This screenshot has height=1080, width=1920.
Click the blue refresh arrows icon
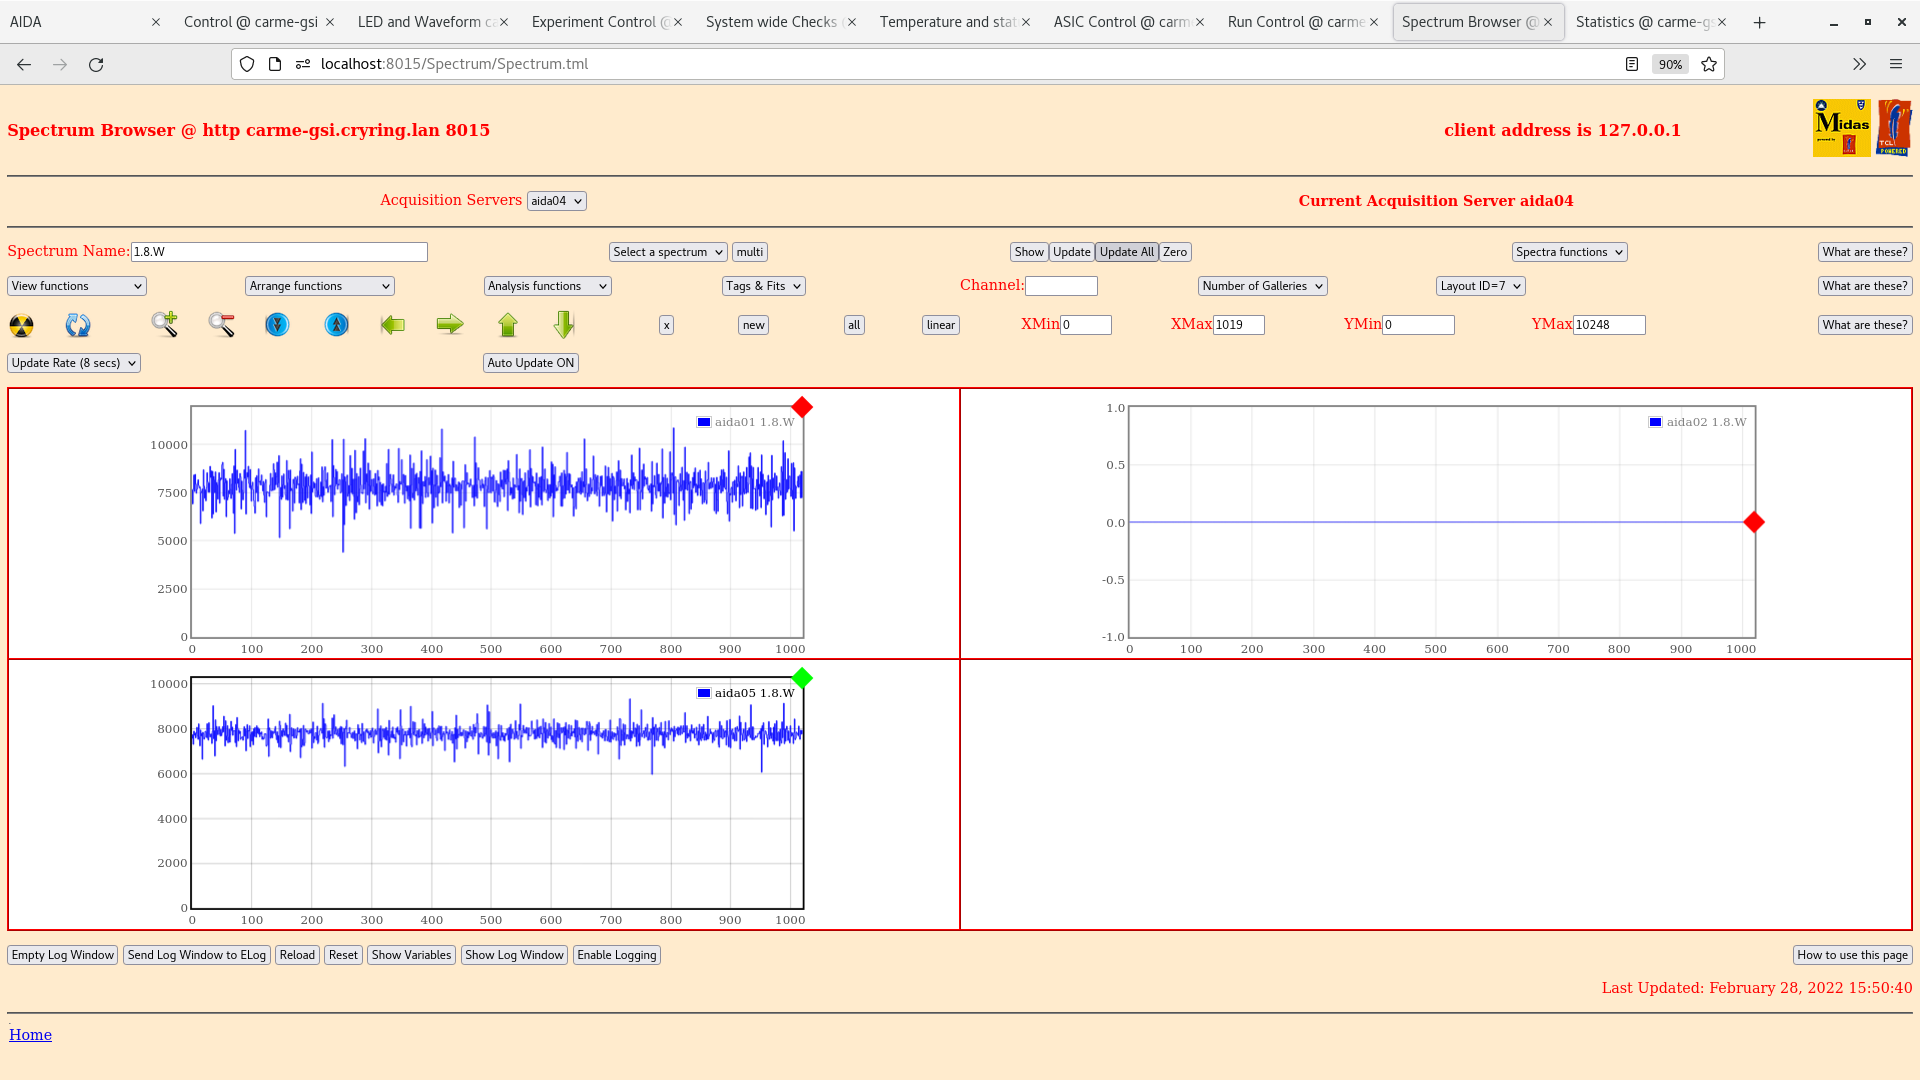tap(78, 325)
